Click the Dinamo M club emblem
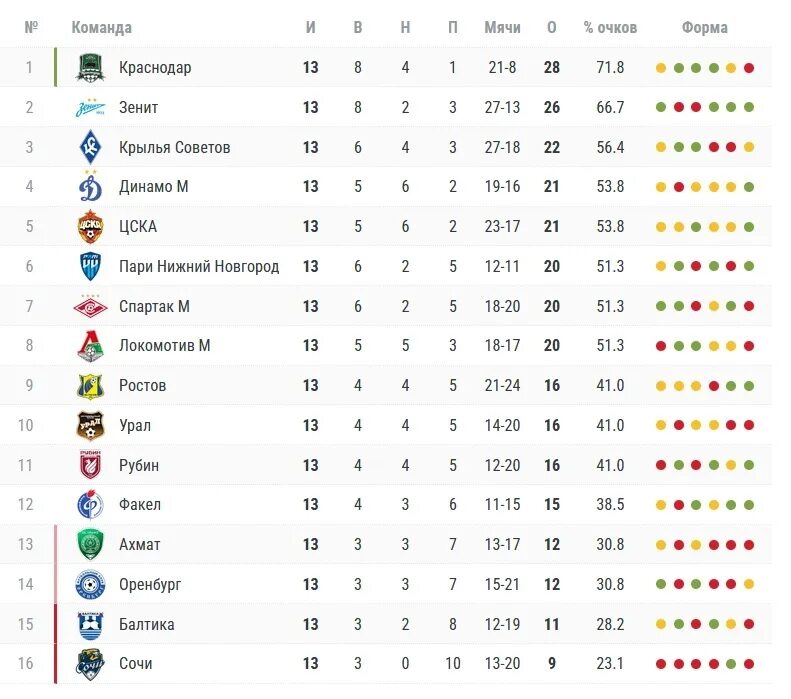 coord(90,186)
